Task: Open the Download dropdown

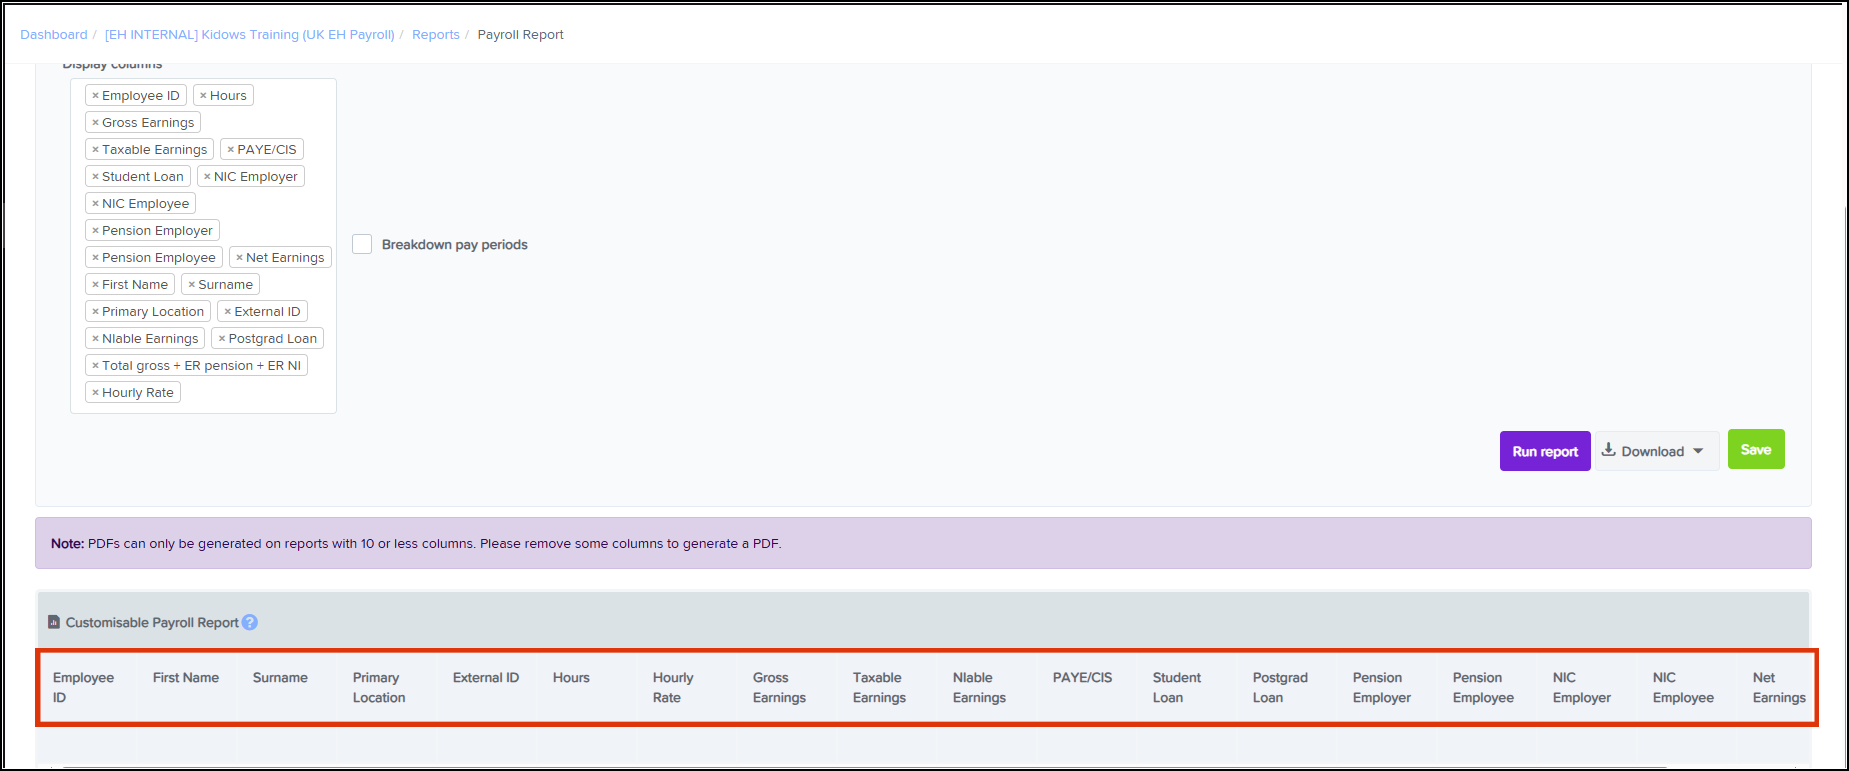Action: 1656,451
